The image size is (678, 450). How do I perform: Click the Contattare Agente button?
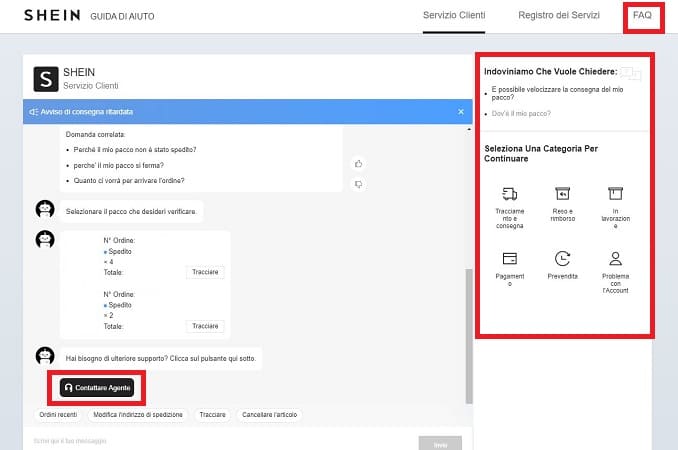(x=97, y=388)
